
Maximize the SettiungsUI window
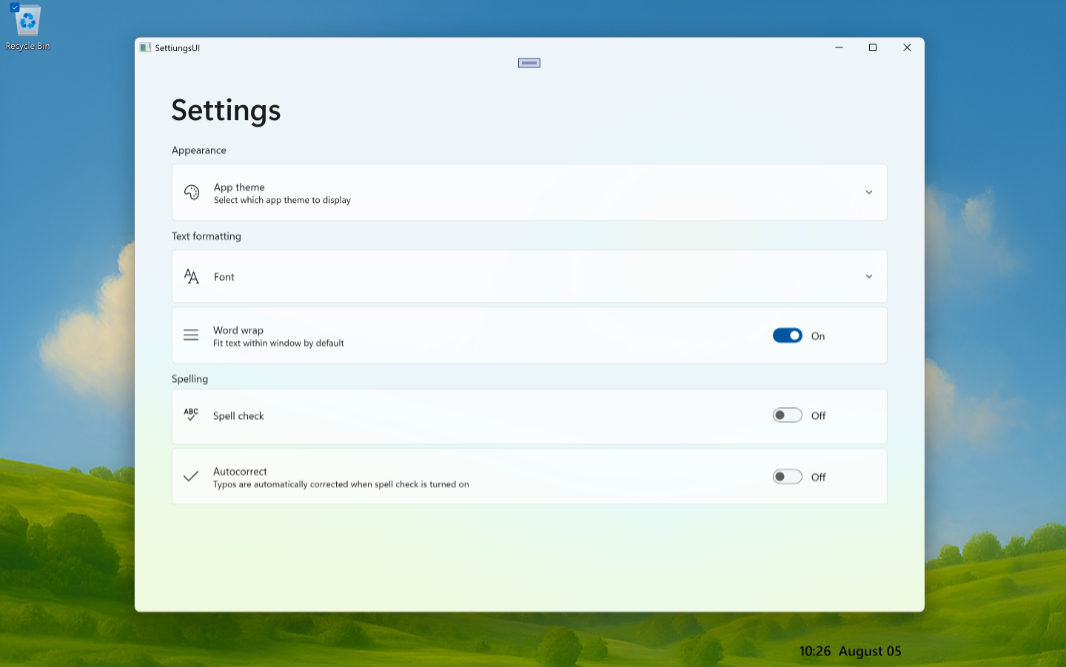[x=872, y=47]
